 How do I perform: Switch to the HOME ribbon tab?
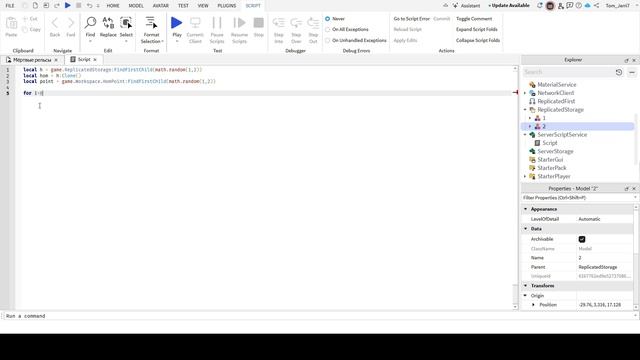(x=113, y=6)
